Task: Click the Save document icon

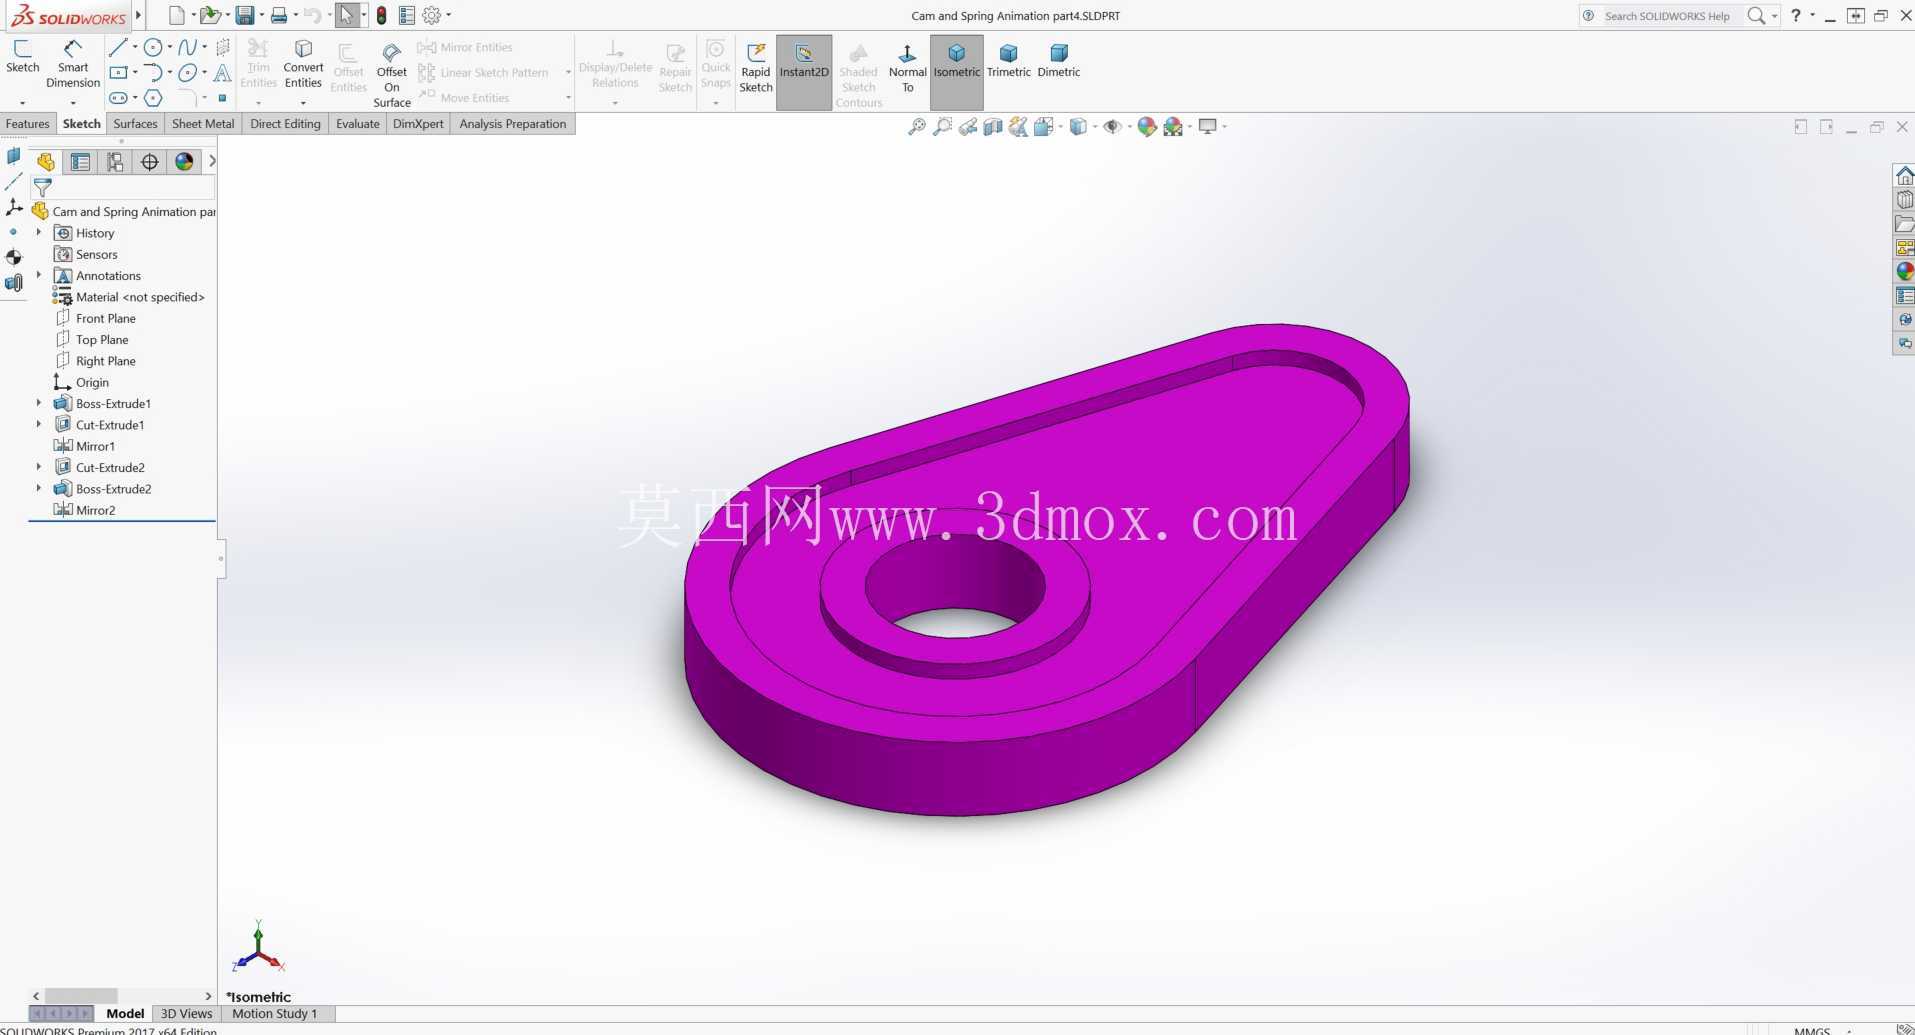Action: (244, 15)
